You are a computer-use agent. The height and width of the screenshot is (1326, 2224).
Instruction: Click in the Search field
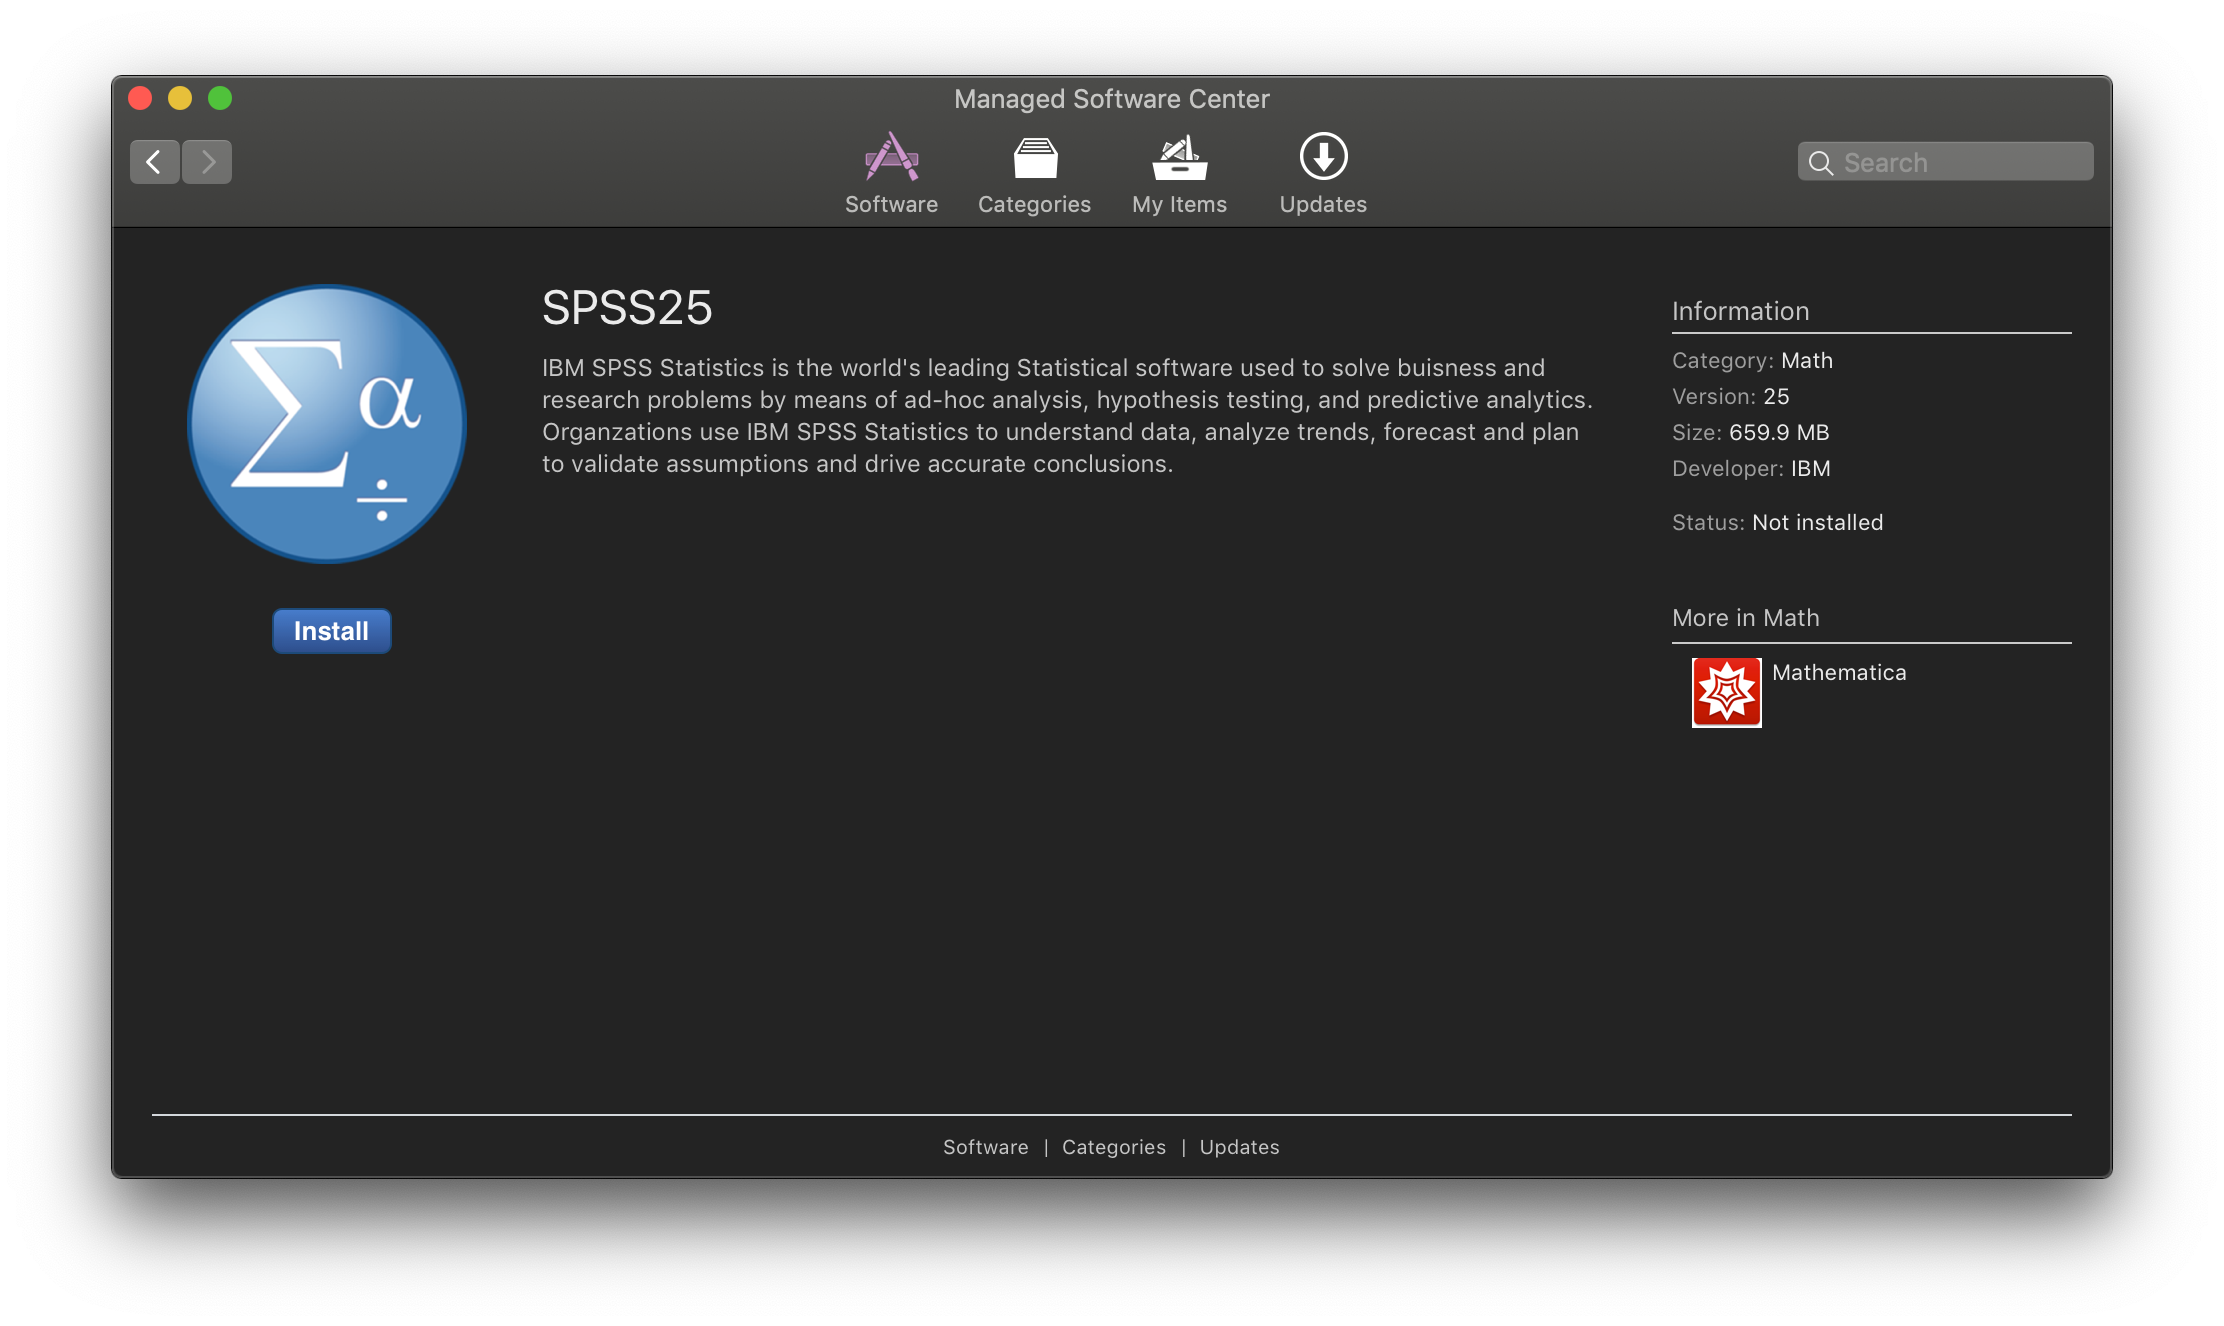pyautogui.click(x=1945, y=162)
